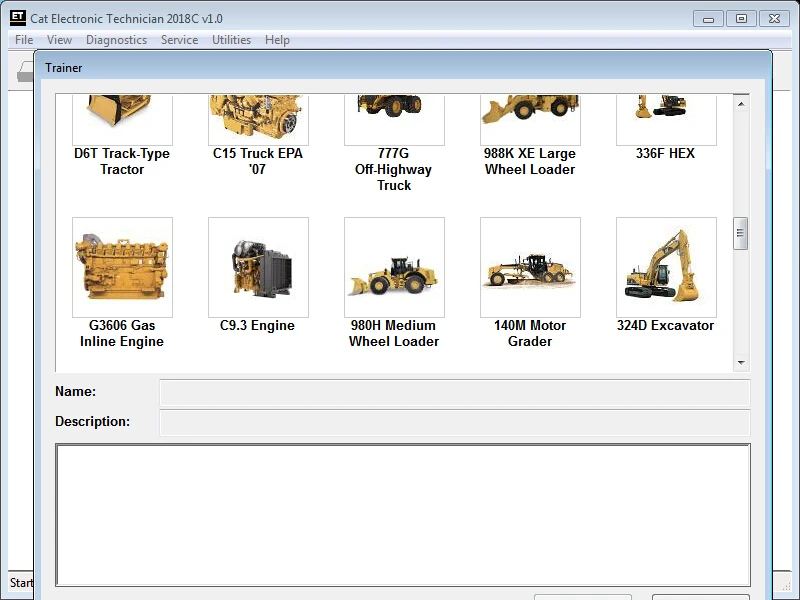This screenshot has width=800, height=600.
Task: Click the "C9.3 Engine" label
Action: [257, 326]
